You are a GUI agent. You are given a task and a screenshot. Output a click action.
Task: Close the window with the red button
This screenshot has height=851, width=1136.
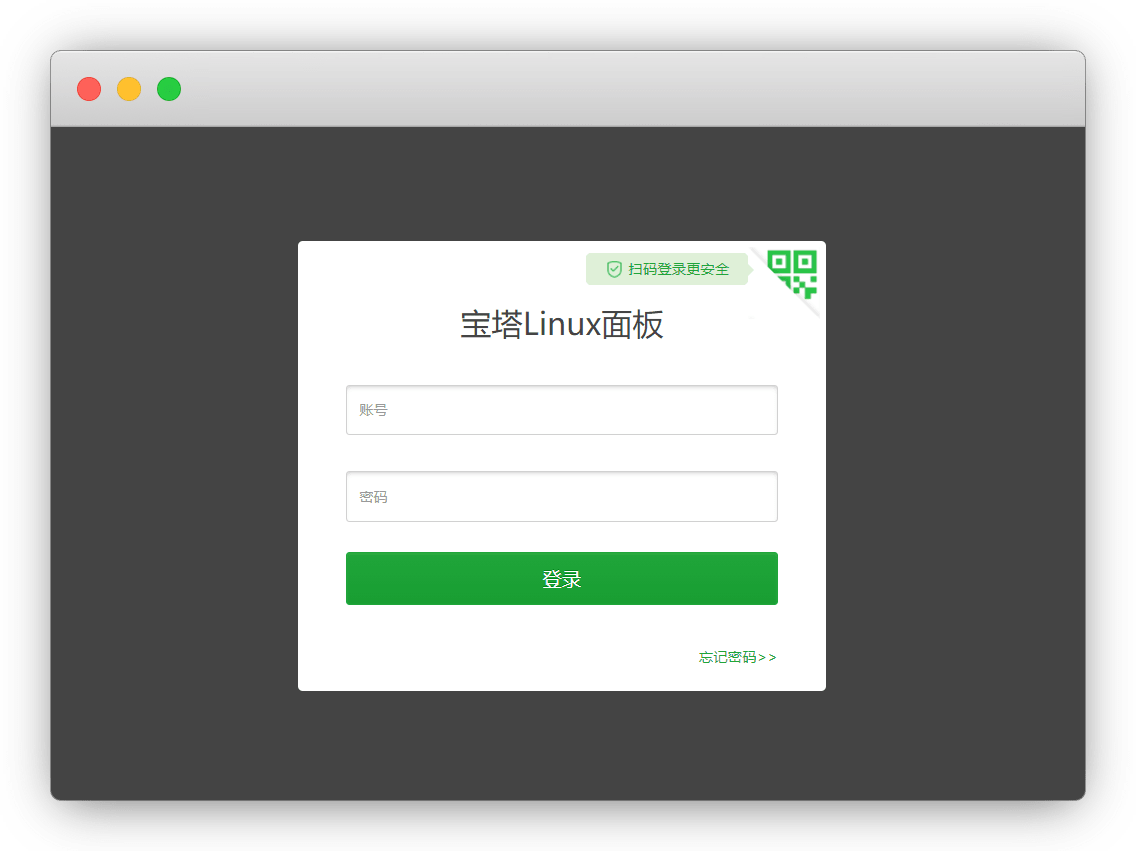(x=89, y=89)
